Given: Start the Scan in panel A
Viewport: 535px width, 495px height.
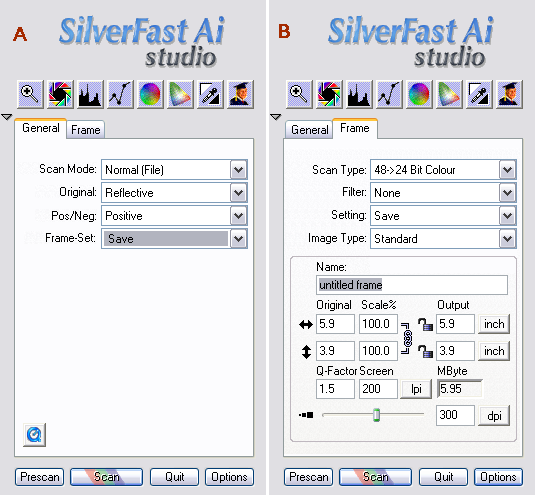Looking at the screenshot, I should click(106, 477).
